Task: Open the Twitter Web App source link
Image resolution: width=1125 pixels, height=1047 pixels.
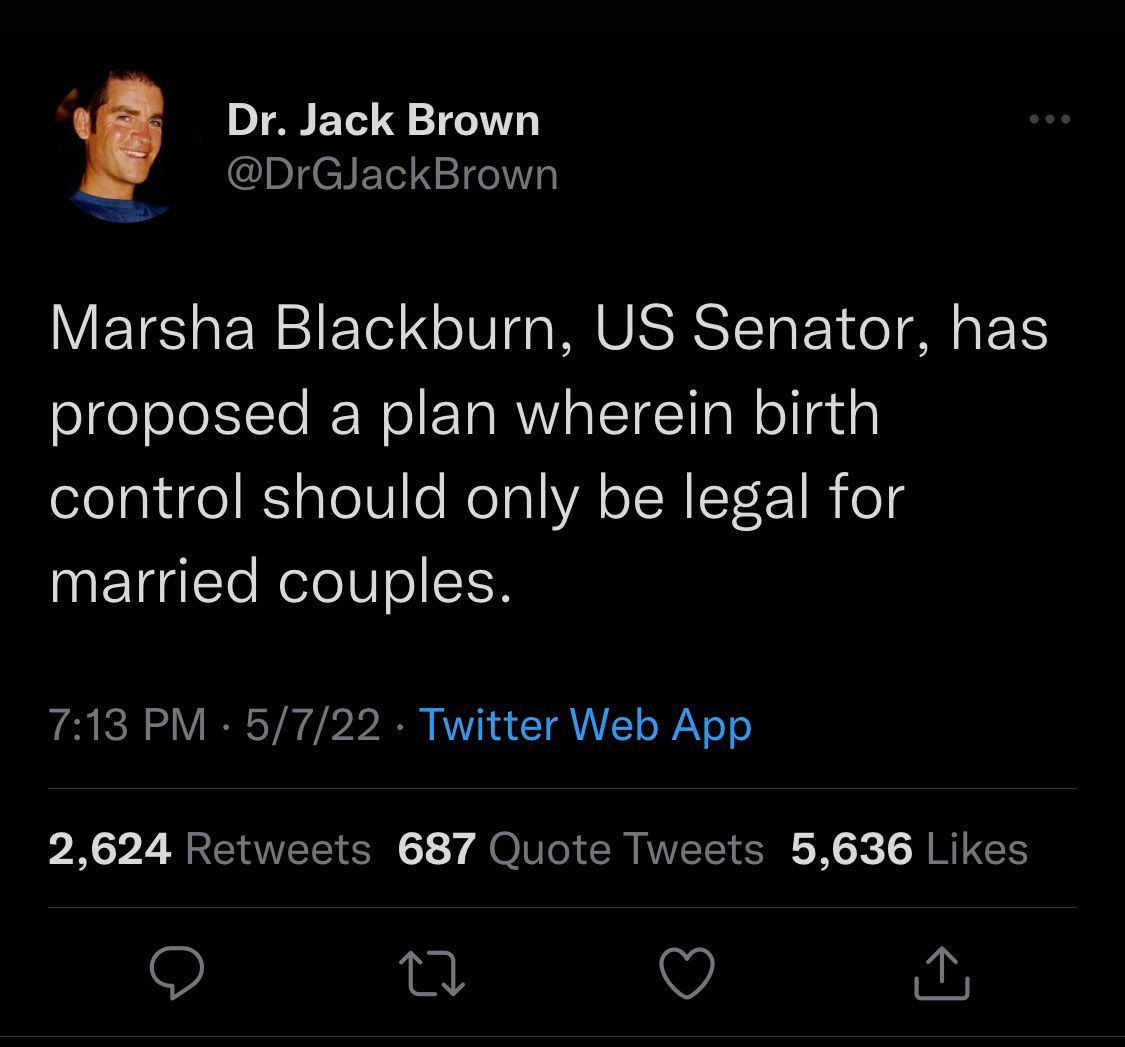Action: [585, 724]
